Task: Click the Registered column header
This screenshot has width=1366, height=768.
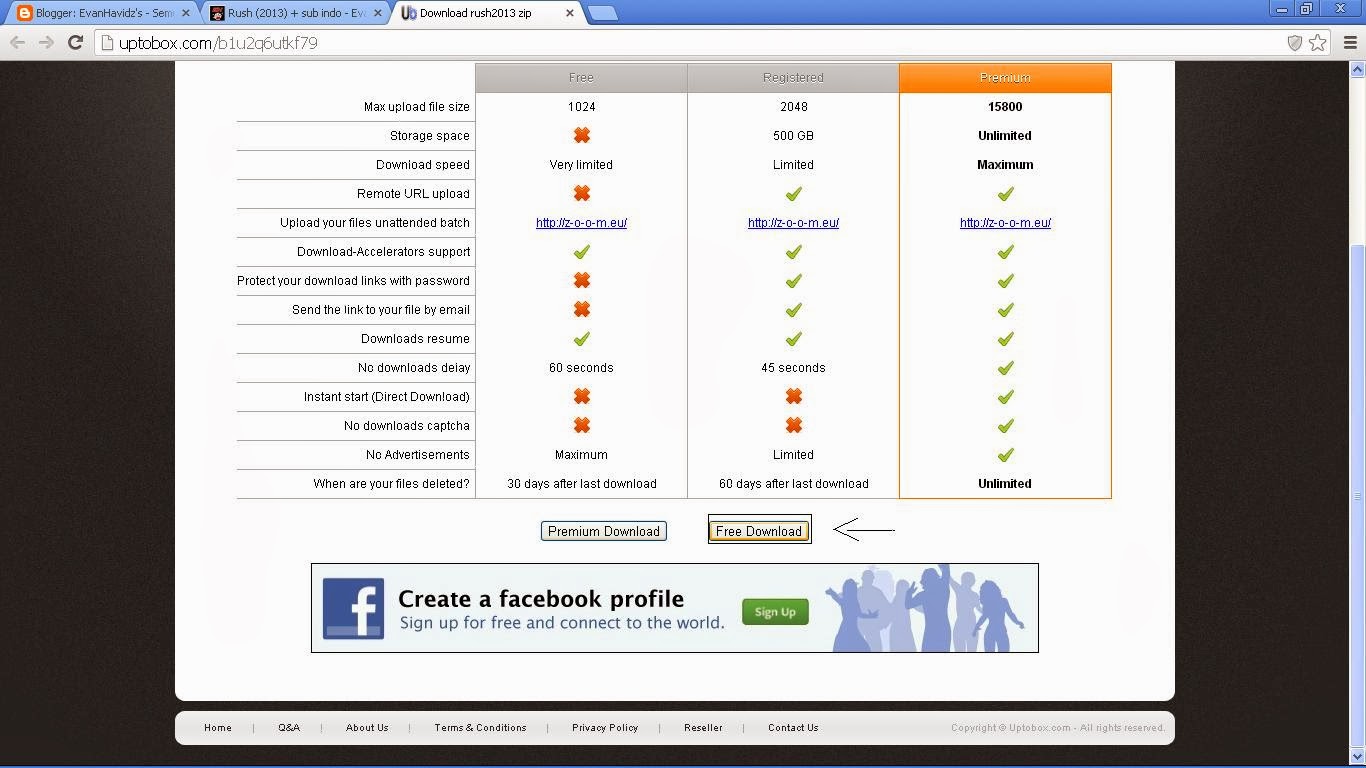Action: [793, 77]
